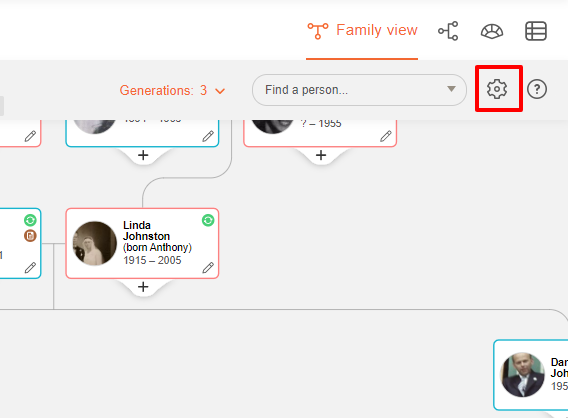
Task: Expand plus button below top blue card
Action: coord(143,155)
